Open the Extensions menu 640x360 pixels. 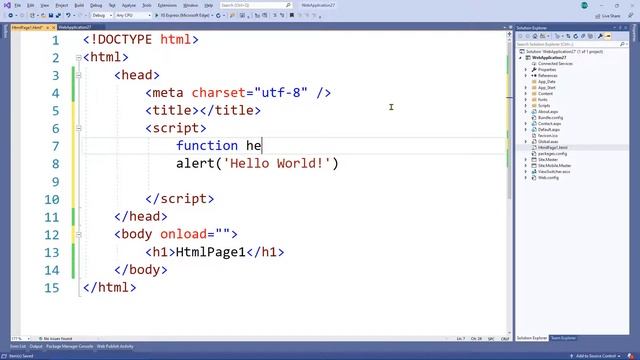tap(167, 6)
